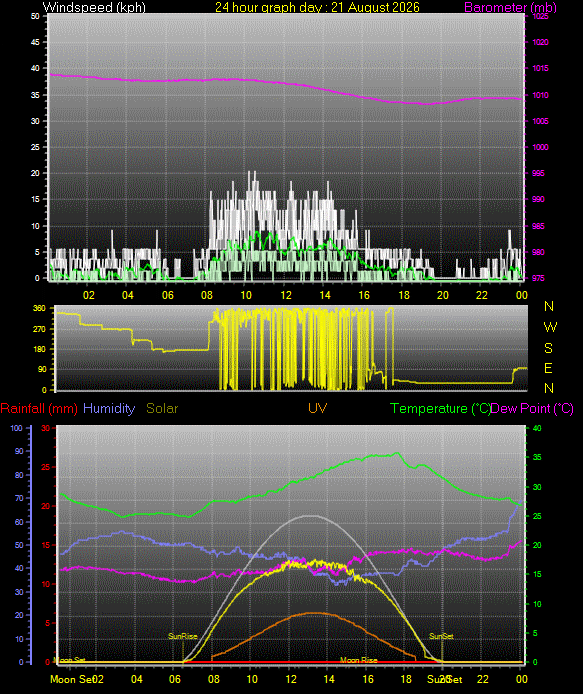Click the W compass direction label

pos(550,327)
